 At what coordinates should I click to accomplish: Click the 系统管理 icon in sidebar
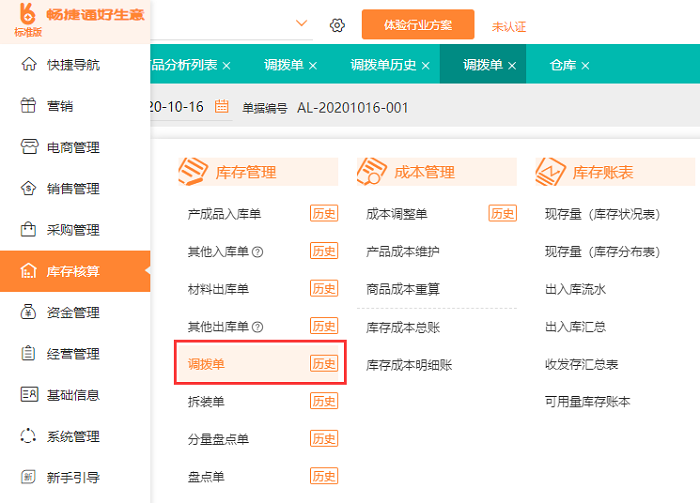coord(28,436)
